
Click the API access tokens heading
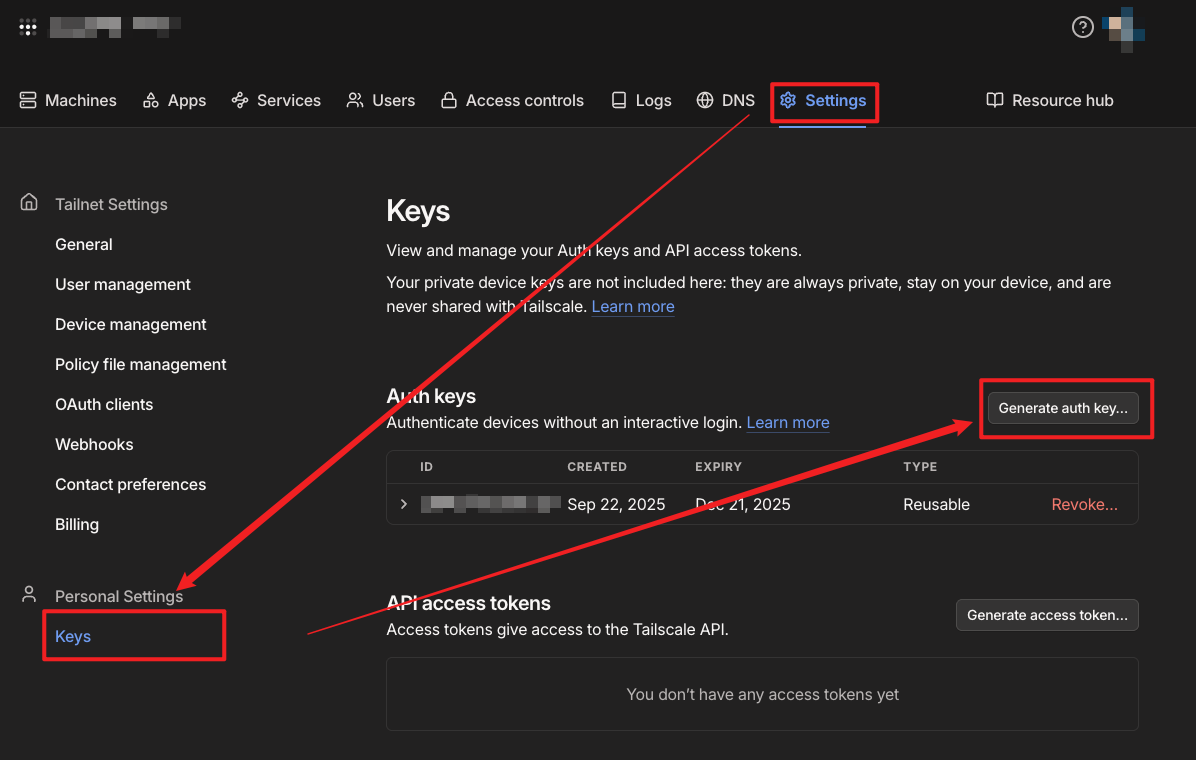[x=468, y=603]
